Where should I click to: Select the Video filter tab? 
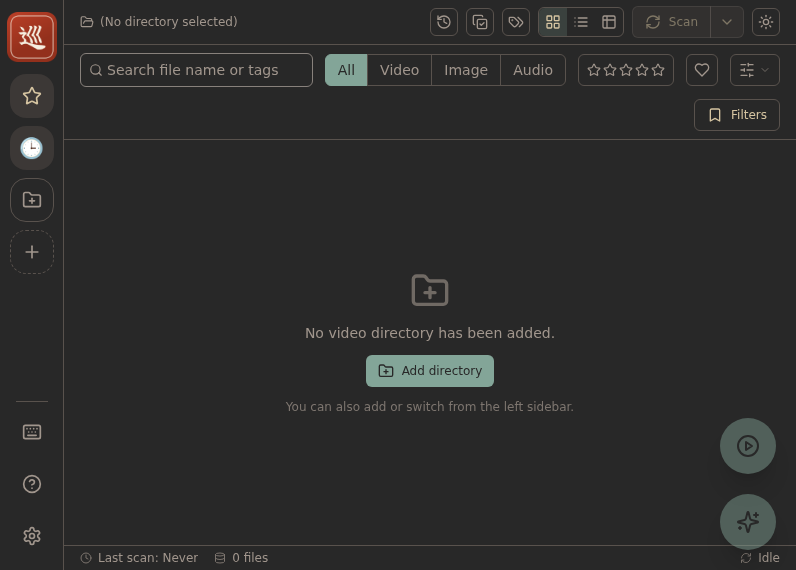[400, 70]
